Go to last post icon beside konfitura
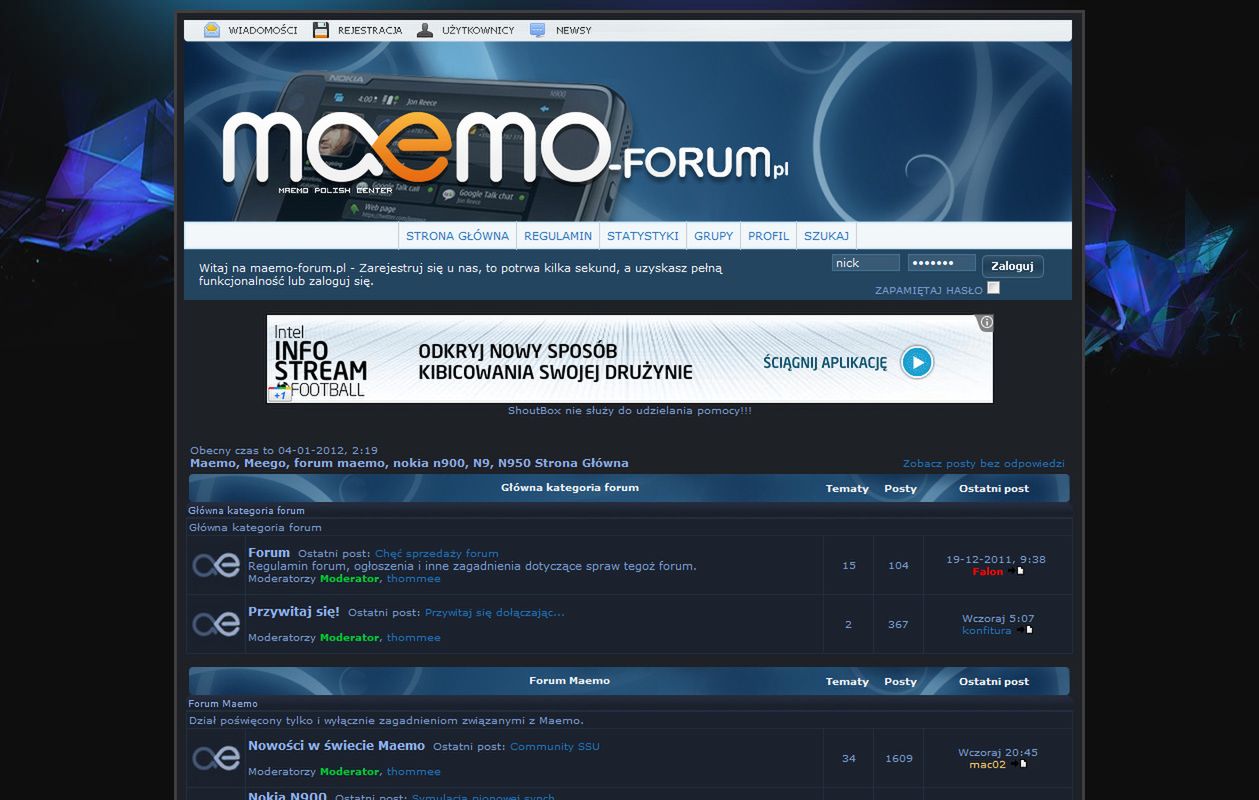The width and height of the screenshot is (1259, 800). tap(1025, 630)
